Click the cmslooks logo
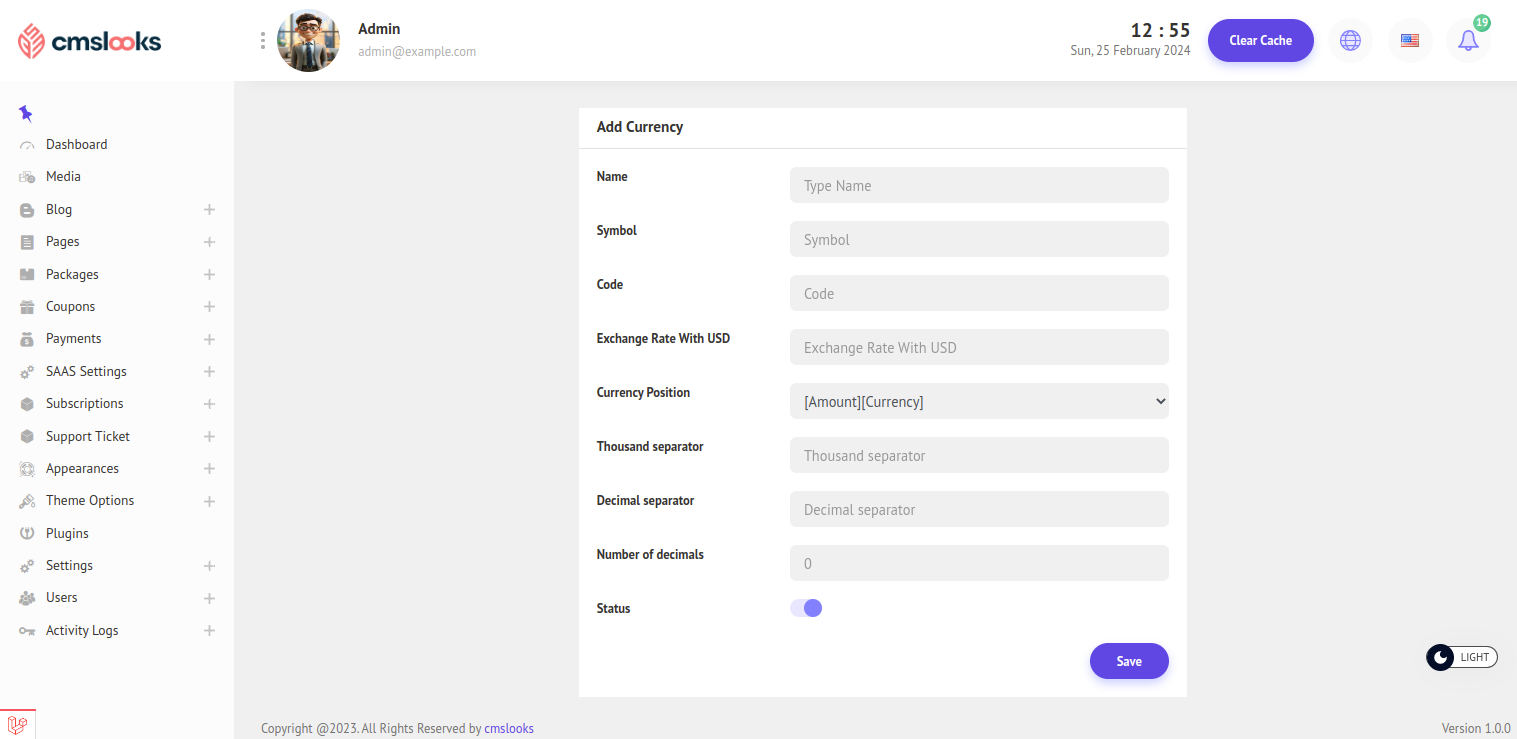This screenshot has height=739, width=1517. [x=90, y=41]
